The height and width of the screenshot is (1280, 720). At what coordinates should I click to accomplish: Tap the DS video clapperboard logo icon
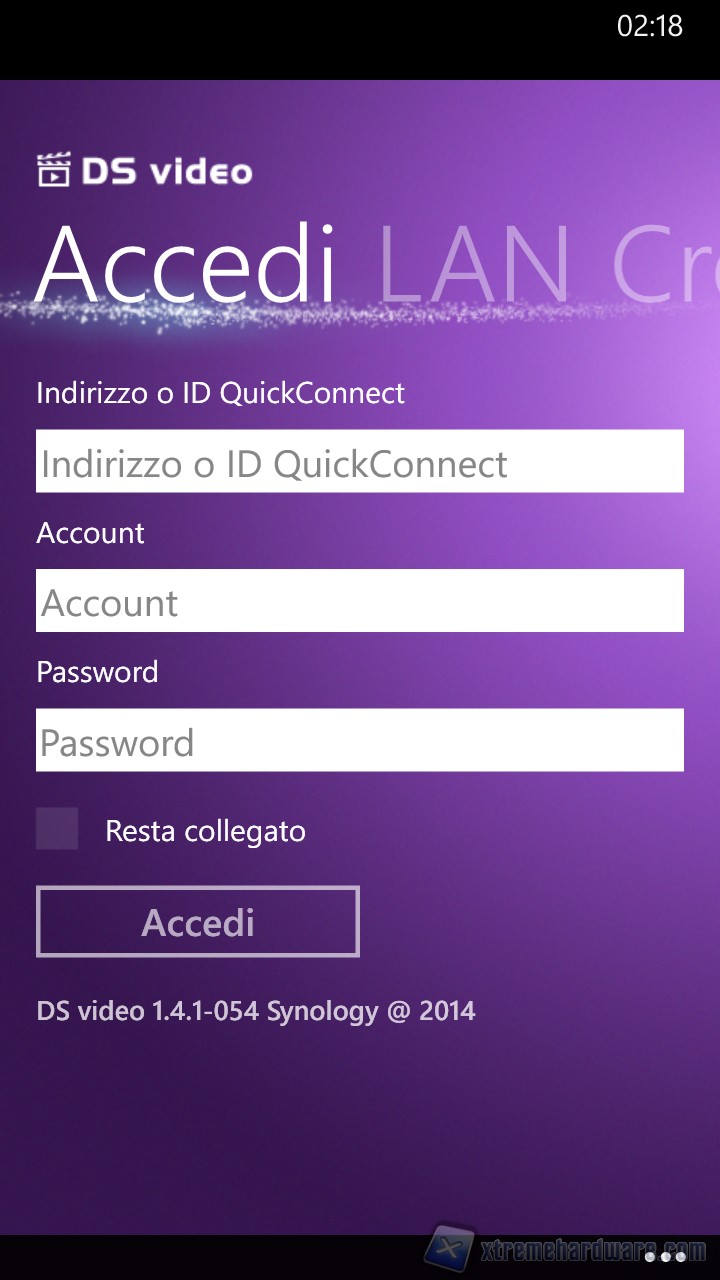click(54, 170)
